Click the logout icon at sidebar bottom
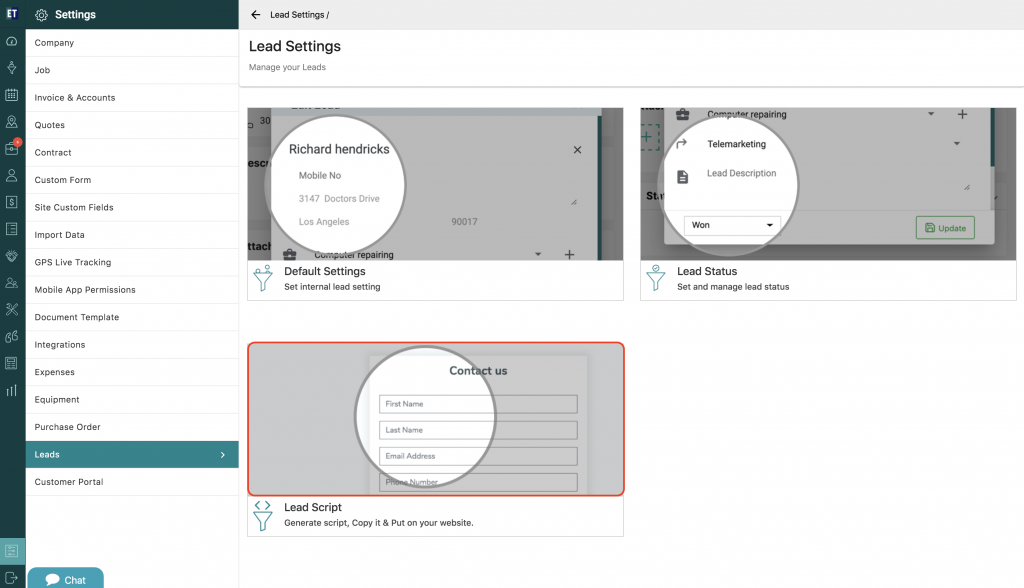This screenshot has width=1024, height=588. point(12,578)
